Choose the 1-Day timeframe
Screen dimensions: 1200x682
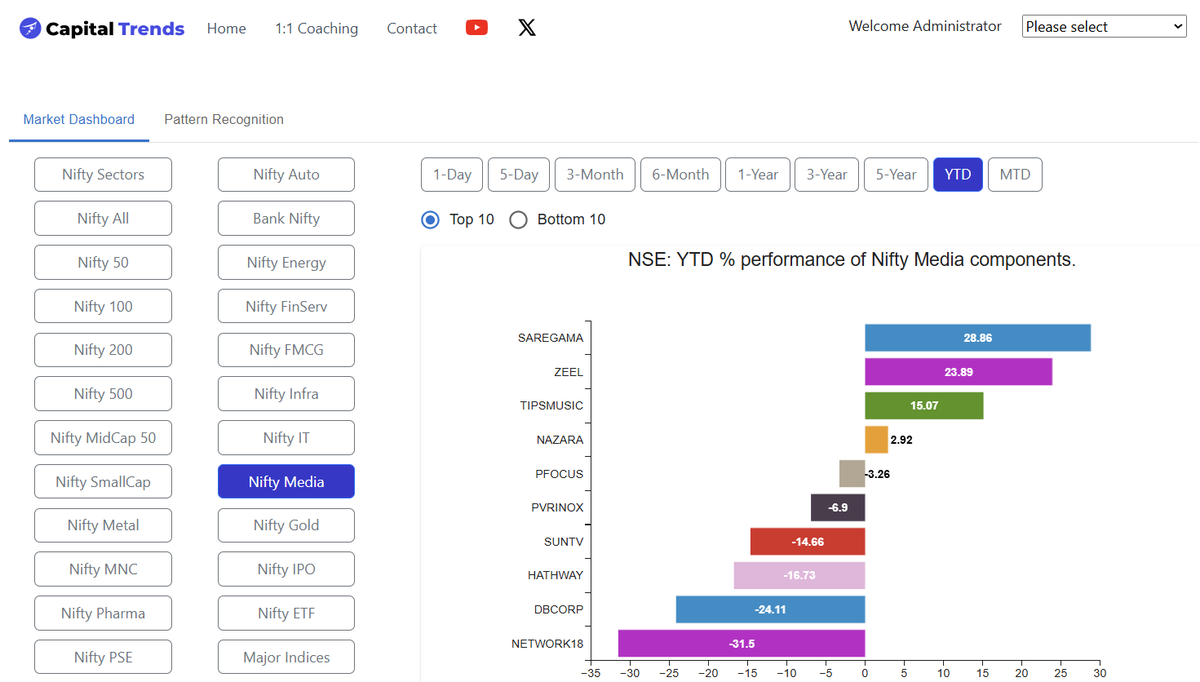click(452, 174)
